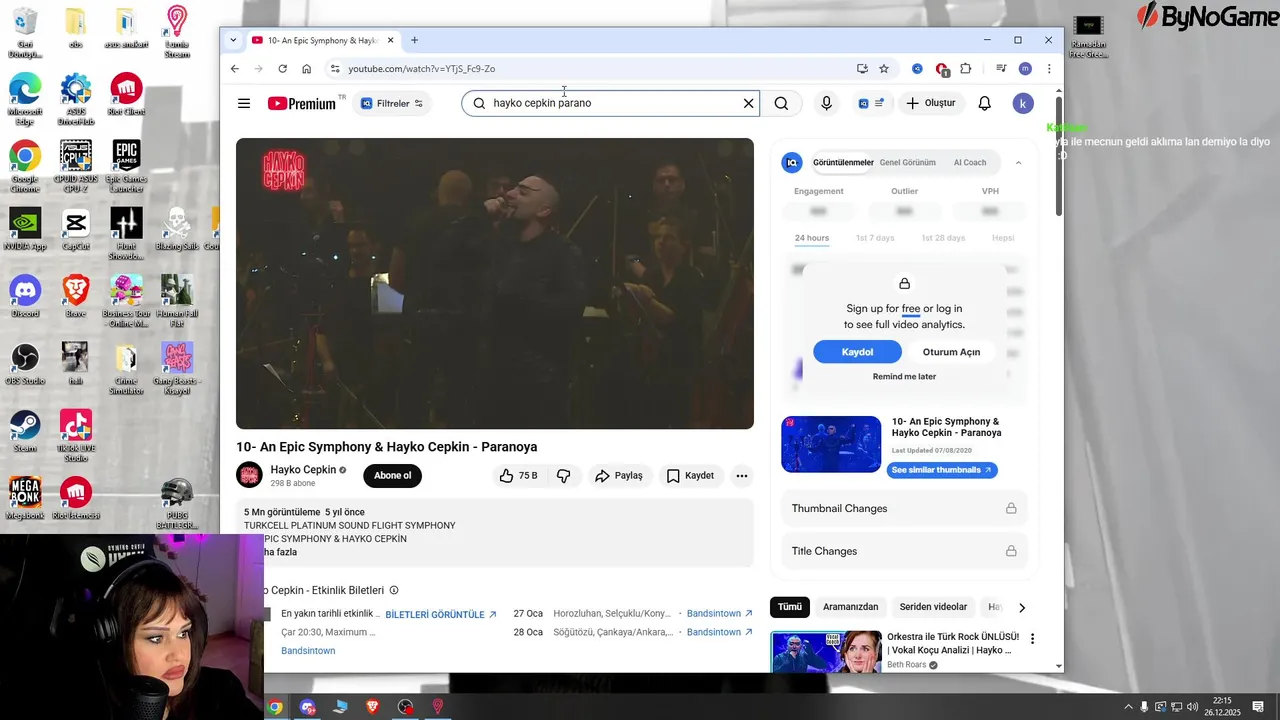Save the video with Kaydet
The height and width of the screenshot is (720, 1280).
tap(690, 476)
